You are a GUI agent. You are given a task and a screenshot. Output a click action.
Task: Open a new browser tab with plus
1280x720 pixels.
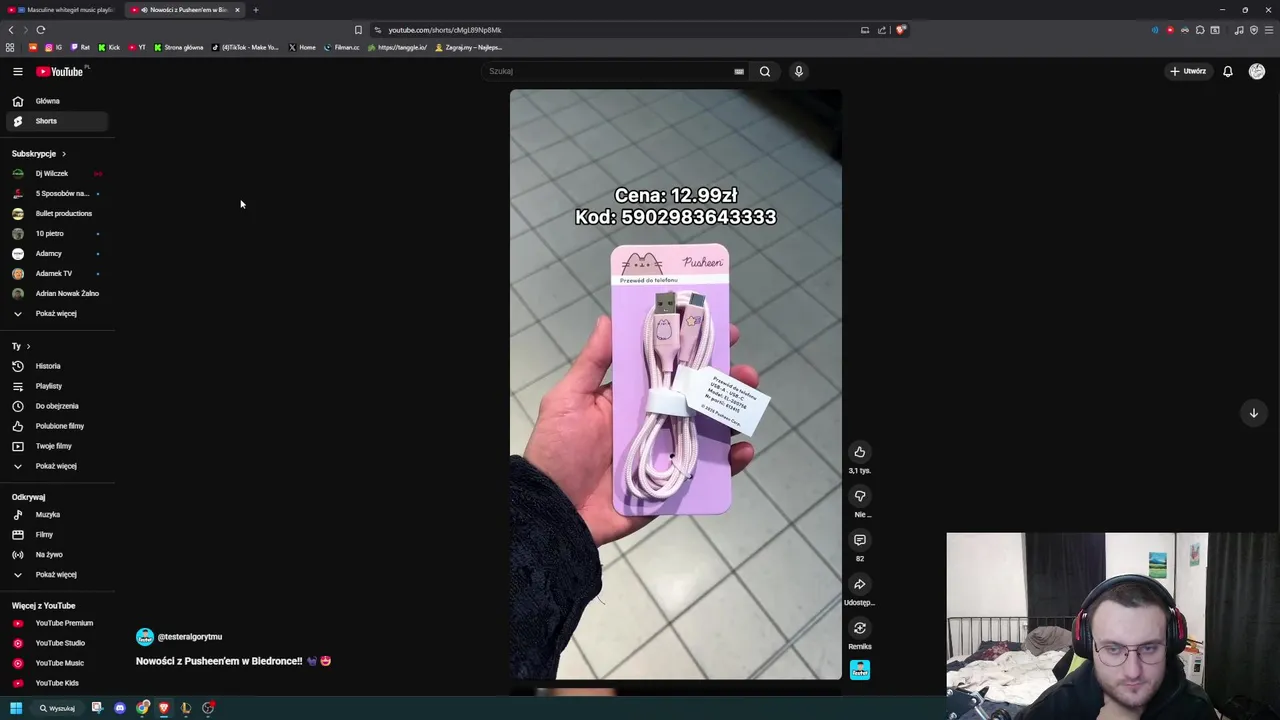point(255,10)
